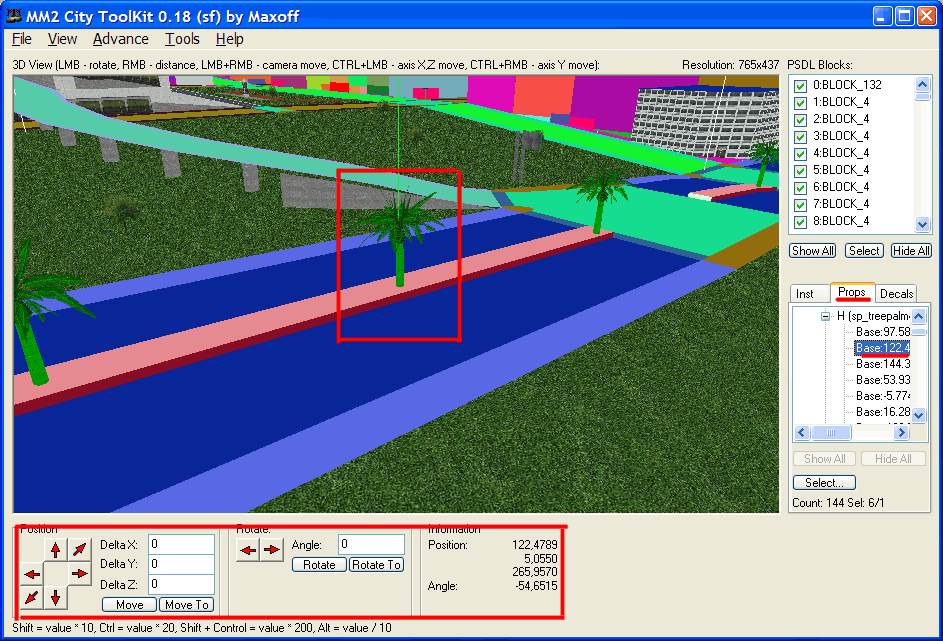Open the Advance menu
The height and width of the screenshot is (641, 943).
click(120, 39)
